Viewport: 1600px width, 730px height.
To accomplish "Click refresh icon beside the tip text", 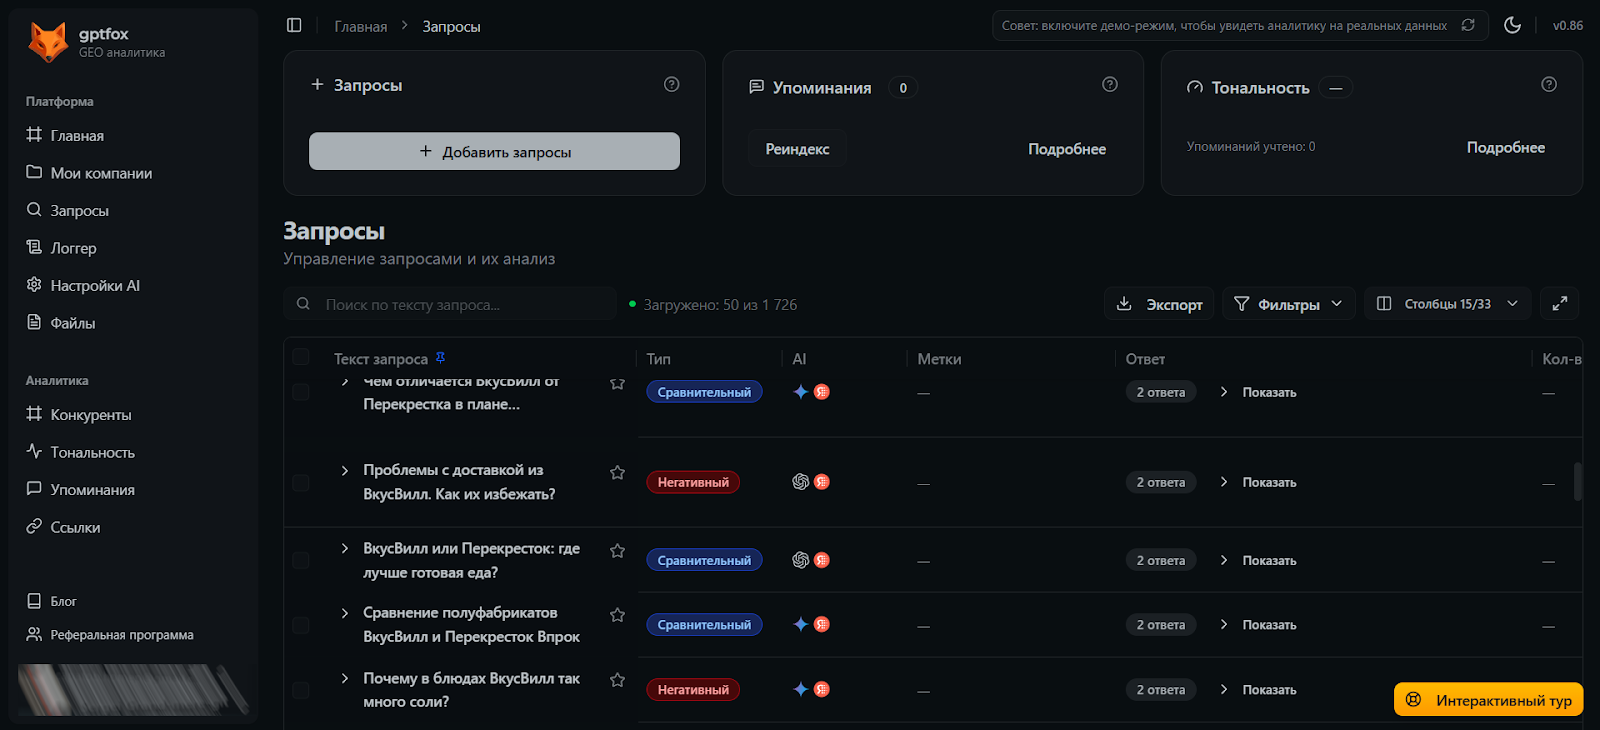I will [1468, 25].
